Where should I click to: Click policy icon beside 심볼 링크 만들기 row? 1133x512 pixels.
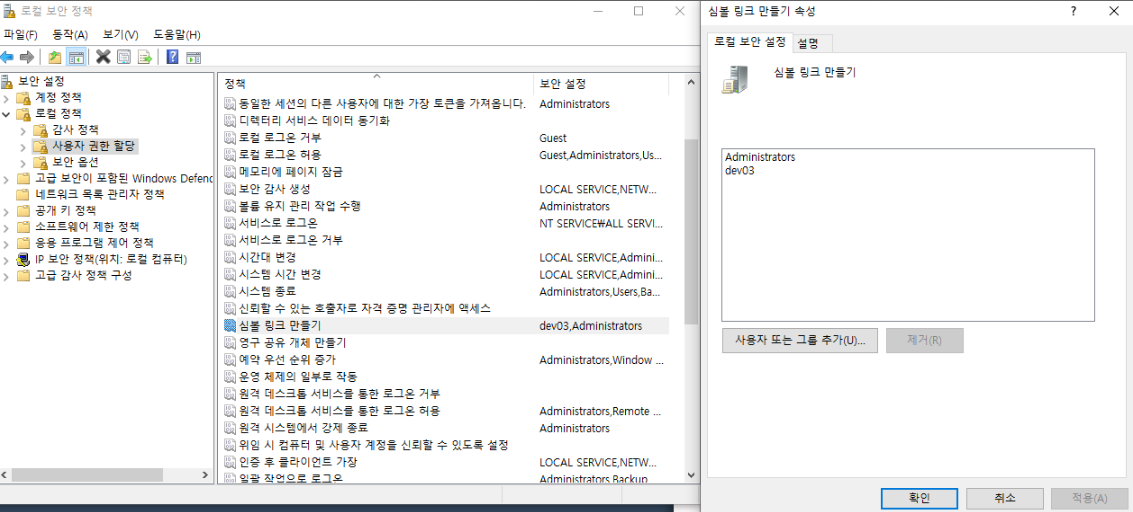231,326
